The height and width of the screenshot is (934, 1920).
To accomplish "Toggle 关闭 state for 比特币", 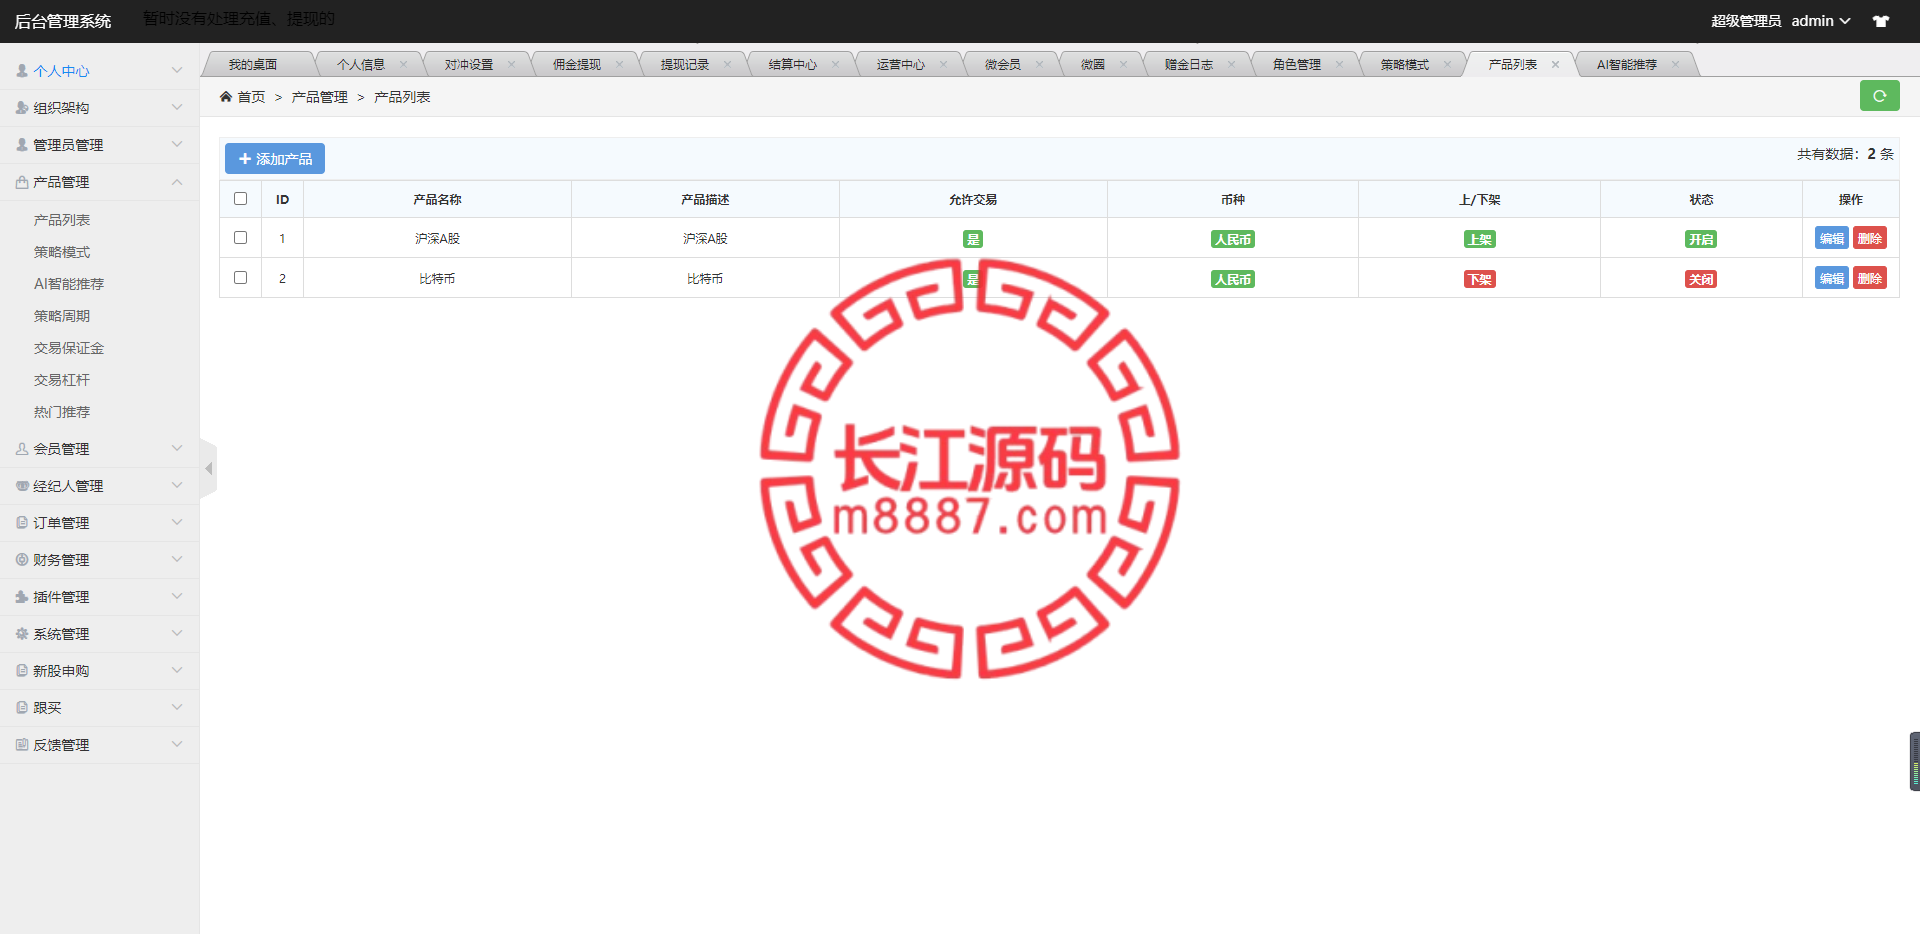I will click(x=1701, y=279).
